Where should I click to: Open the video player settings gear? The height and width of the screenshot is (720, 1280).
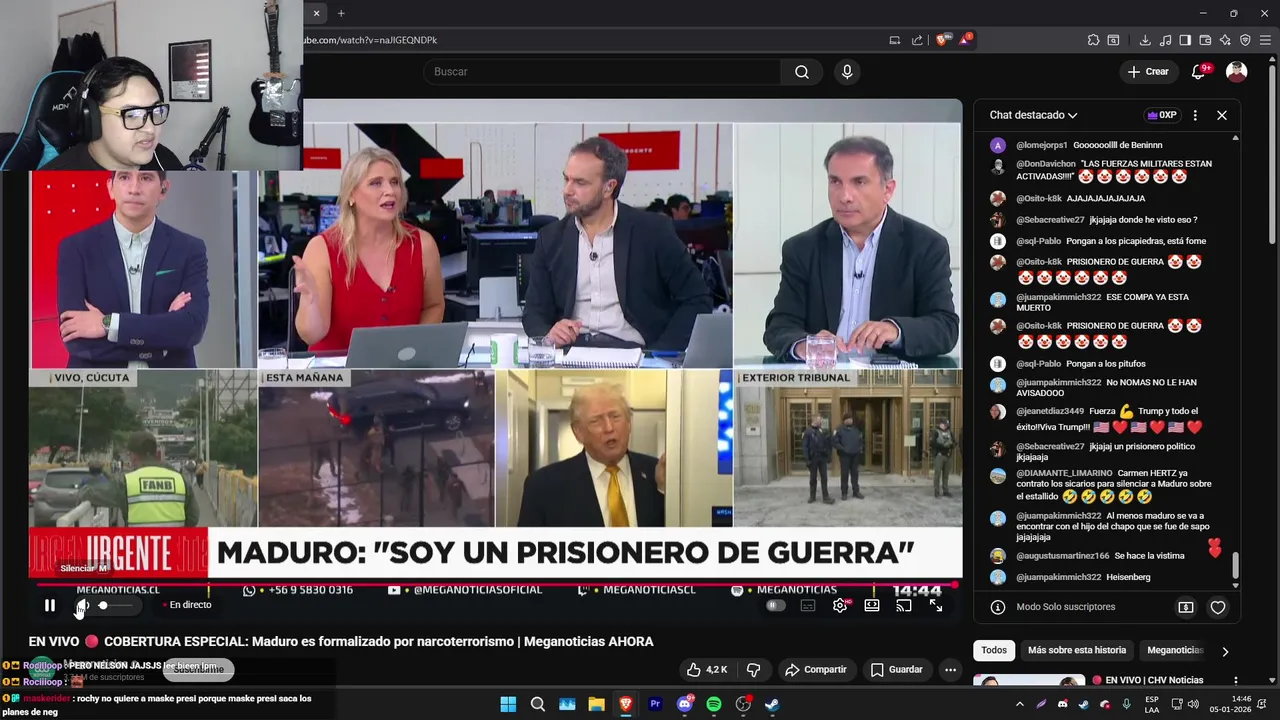tap(840, 605)
